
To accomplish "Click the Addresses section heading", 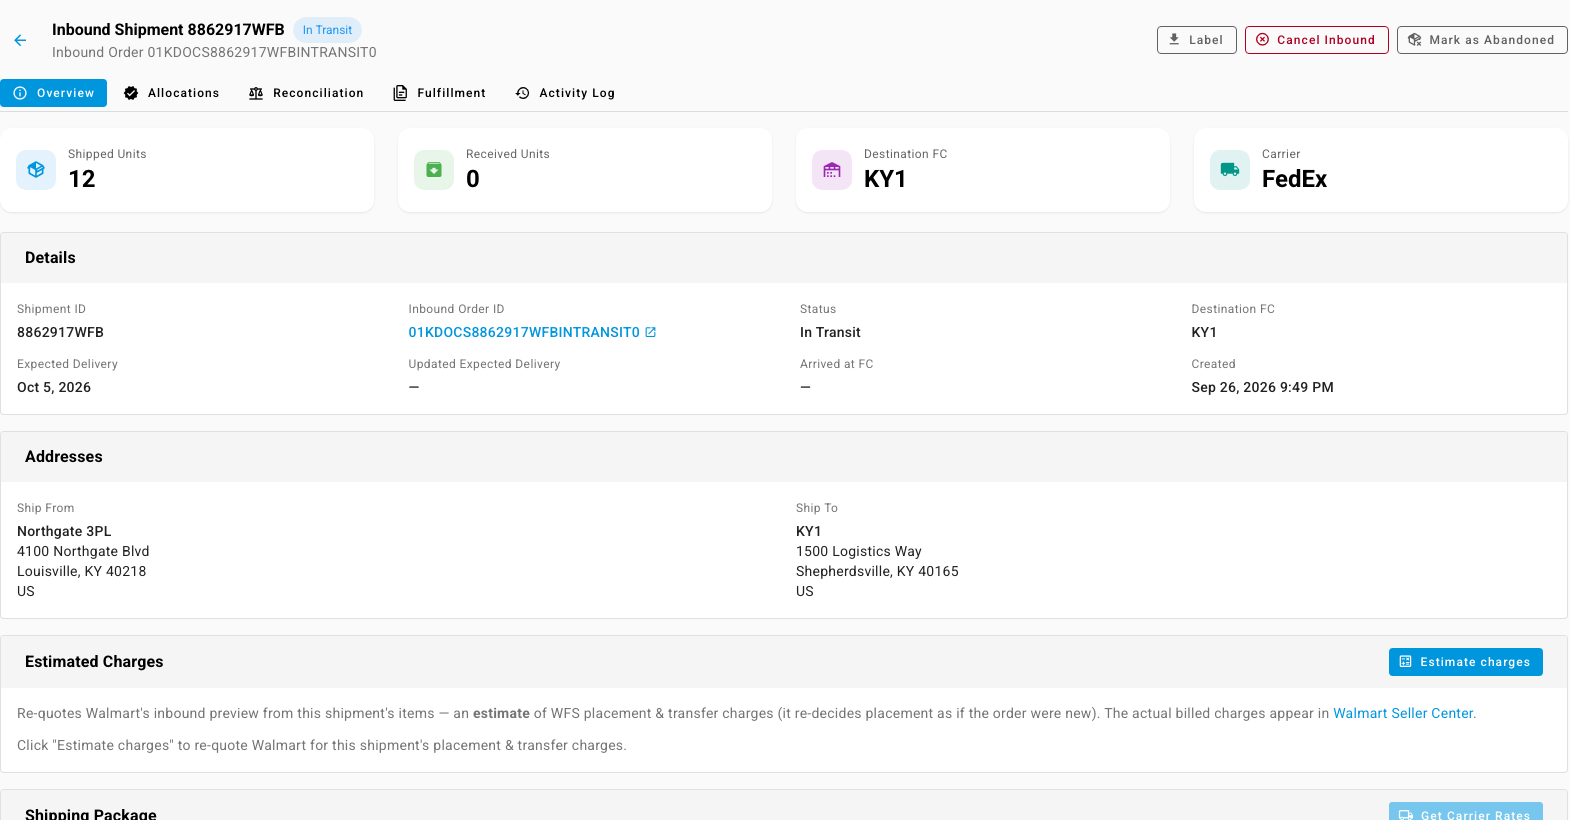I will [64, 457].
